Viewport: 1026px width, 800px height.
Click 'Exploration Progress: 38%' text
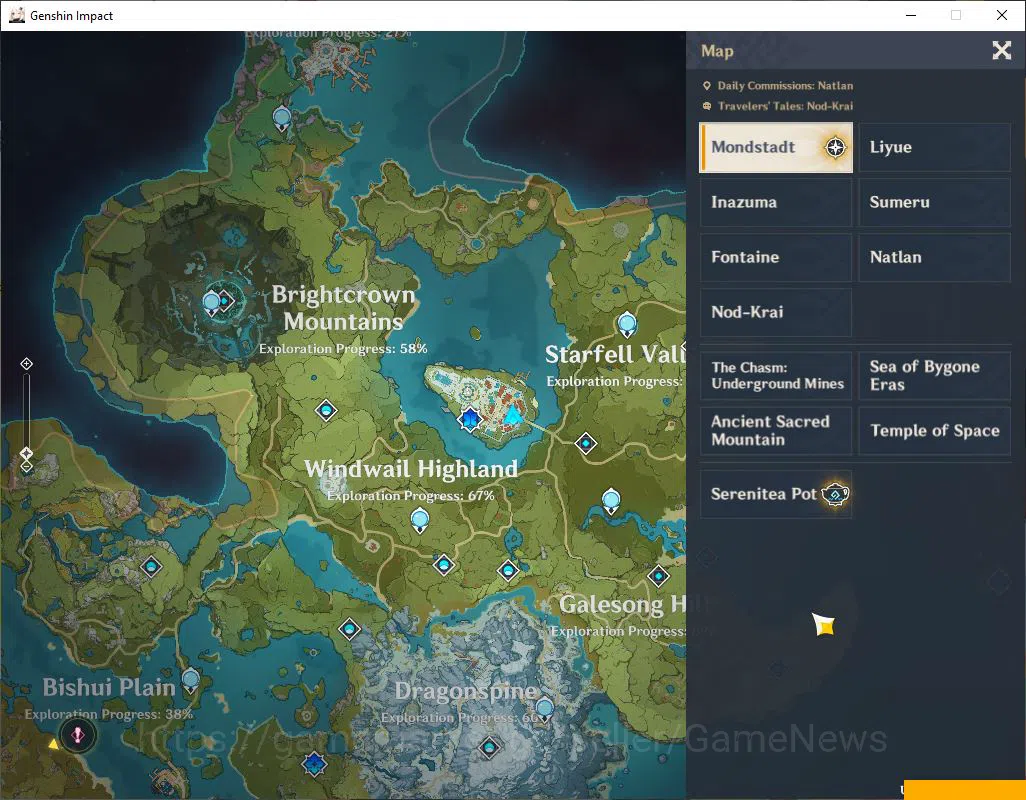point(109,714)
